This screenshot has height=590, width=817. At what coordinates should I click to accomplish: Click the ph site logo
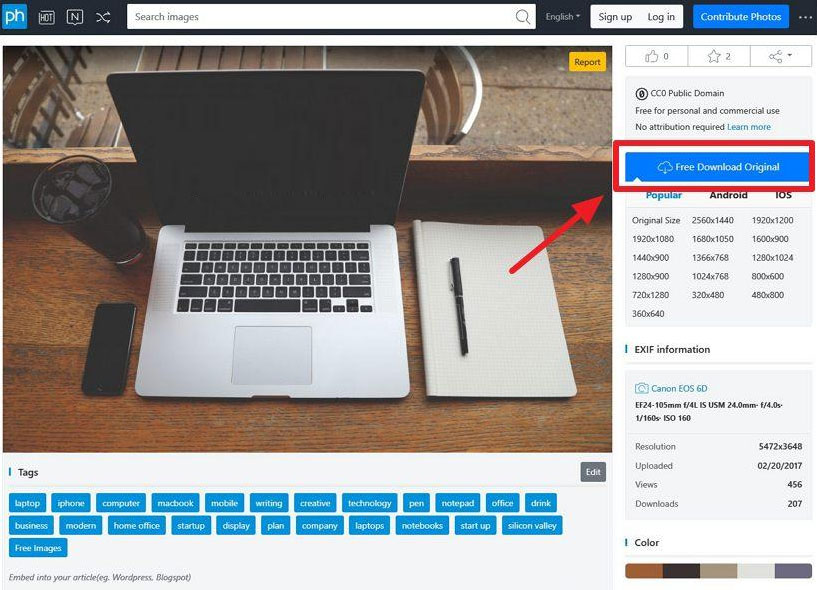point(15,17)
